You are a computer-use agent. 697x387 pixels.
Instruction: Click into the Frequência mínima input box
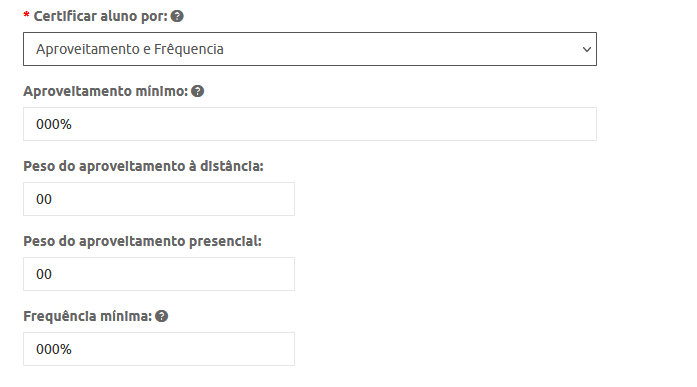159,349
